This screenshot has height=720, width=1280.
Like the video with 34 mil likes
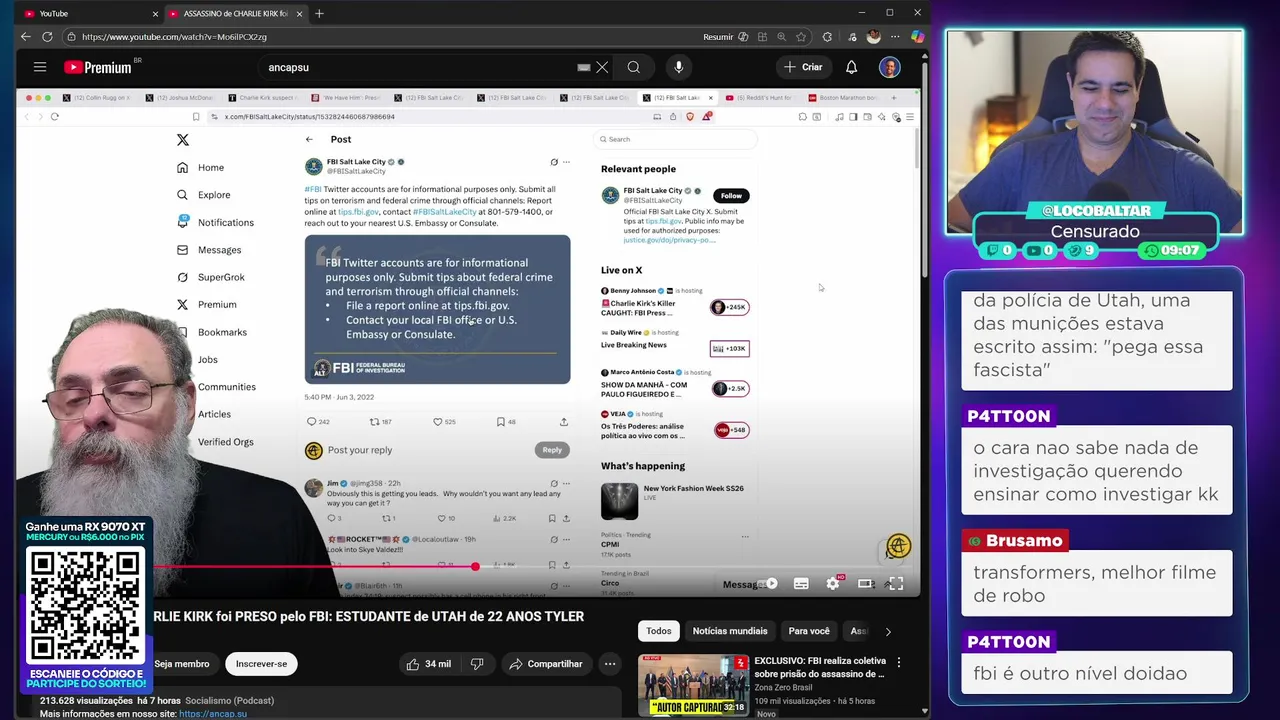click(428, 664)
